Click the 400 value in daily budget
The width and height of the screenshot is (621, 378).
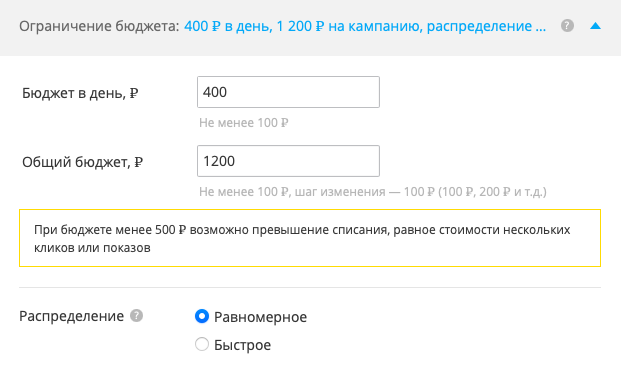(x=215, y=92)
